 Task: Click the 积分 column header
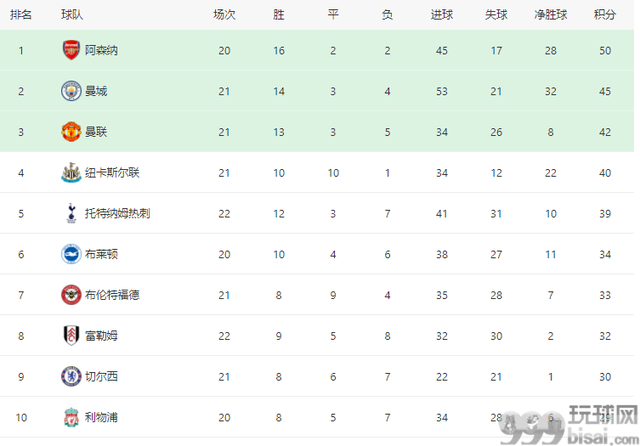point(605,15)
